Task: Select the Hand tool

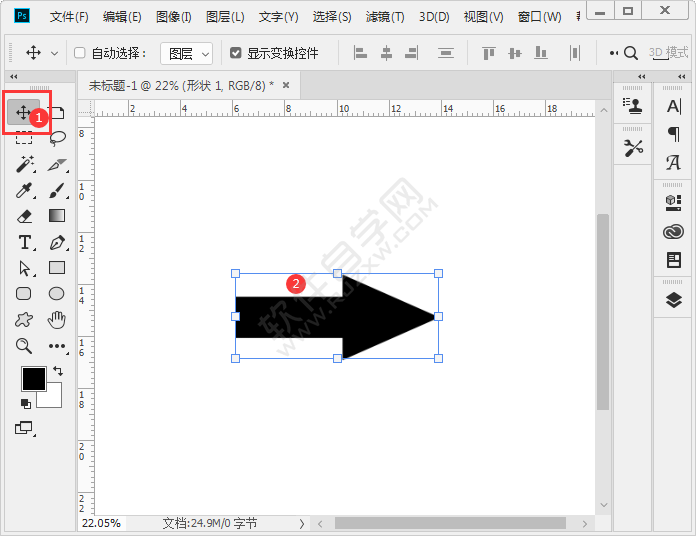Action: (x=56, y=319)
